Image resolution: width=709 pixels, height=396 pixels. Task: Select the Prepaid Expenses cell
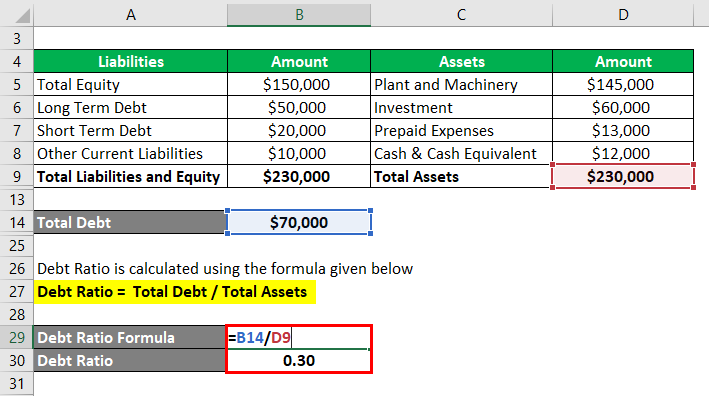click(x=461, y=131)
